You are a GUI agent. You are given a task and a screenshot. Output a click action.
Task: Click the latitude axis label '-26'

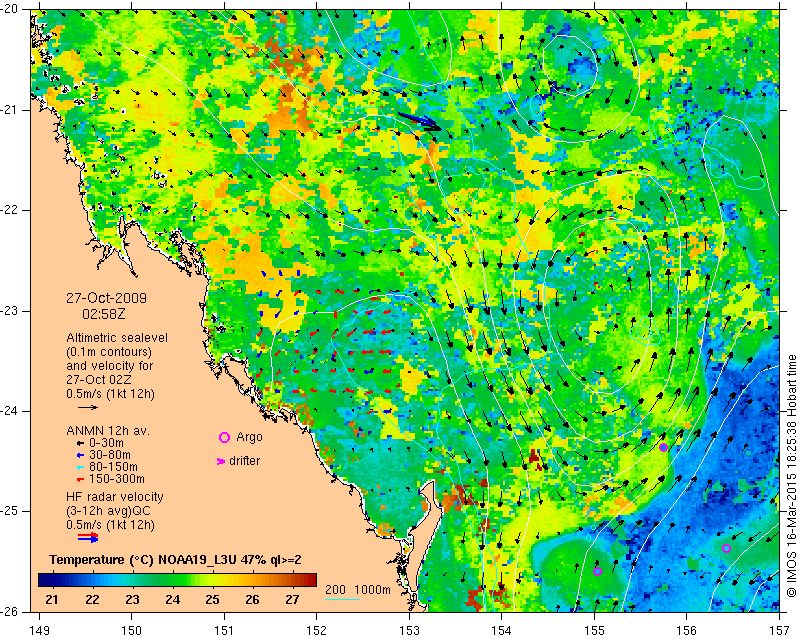[11, 612]
